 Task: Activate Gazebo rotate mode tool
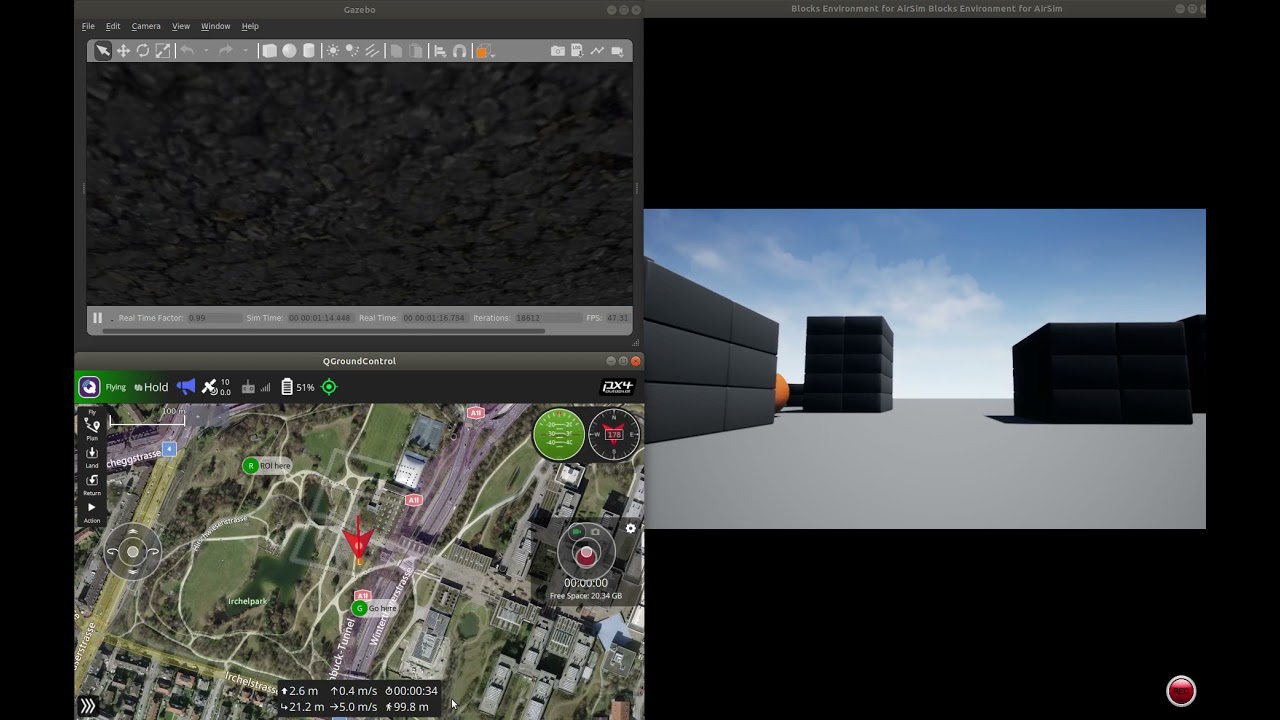[143, 51]
